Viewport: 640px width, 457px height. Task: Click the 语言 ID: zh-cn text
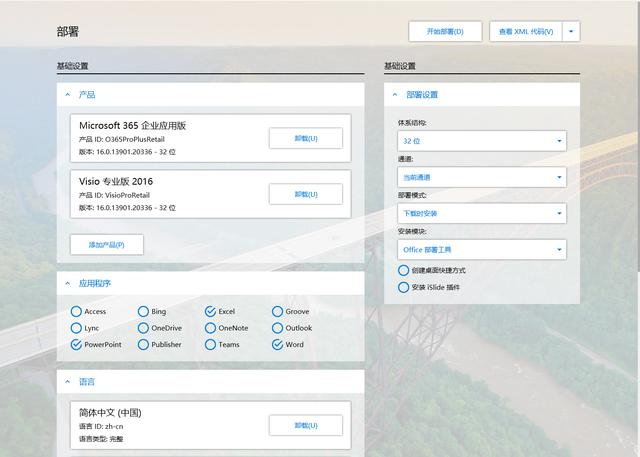101,426
